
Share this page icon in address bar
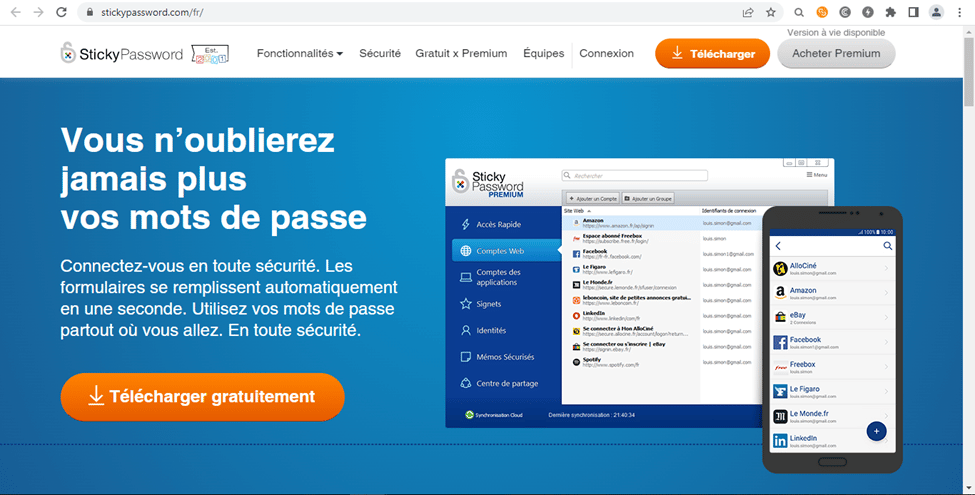[748, 12]
